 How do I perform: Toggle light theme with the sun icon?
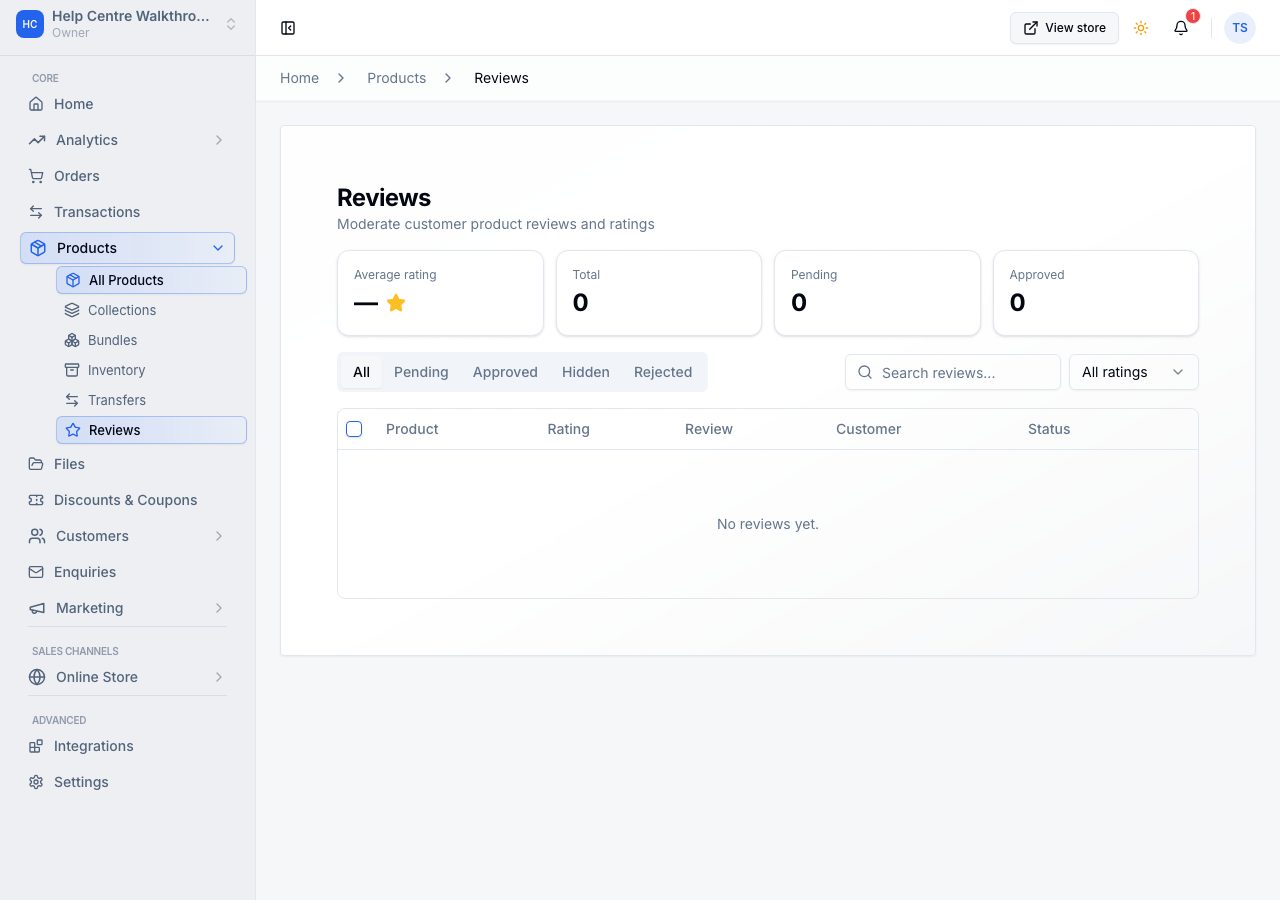click(1141, 28)
